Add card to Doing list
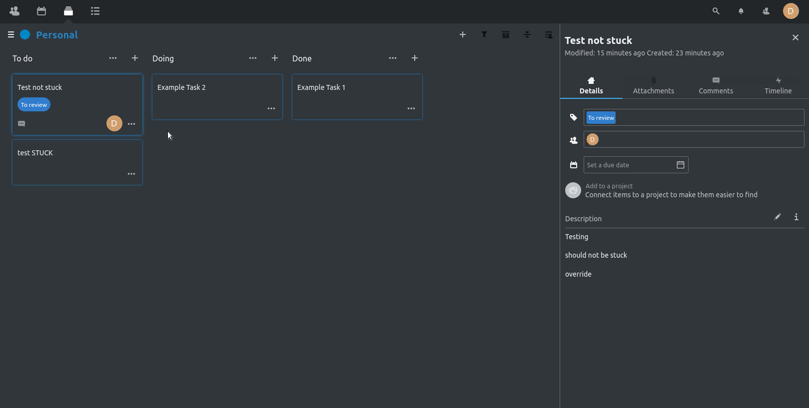Viewport: 809px width, 408px height. pyautogui.click(x=274, y=58)
